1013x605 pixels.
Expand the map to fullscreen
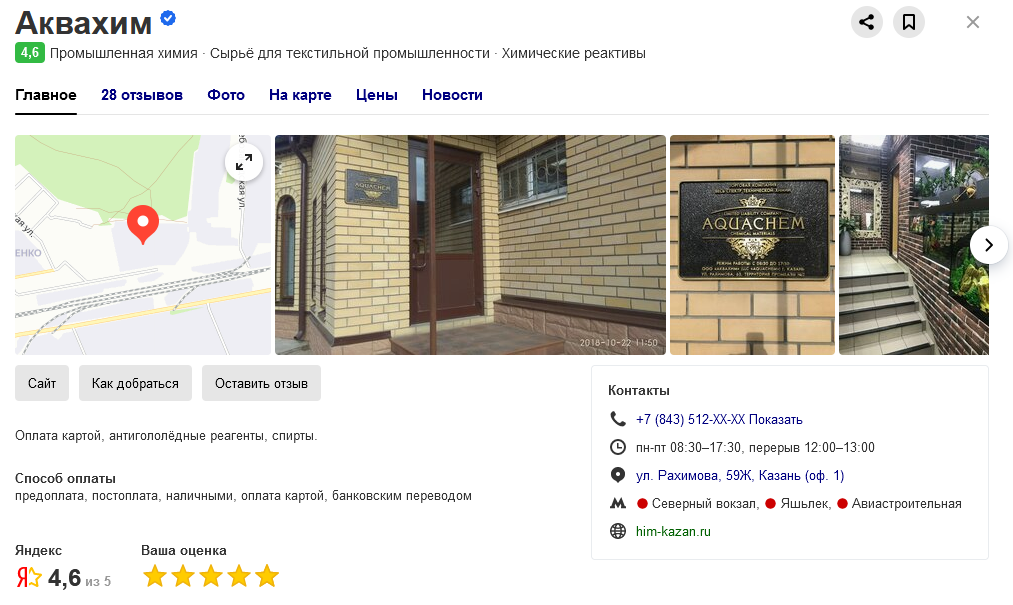pyautogui.click(x=244, y=162)
